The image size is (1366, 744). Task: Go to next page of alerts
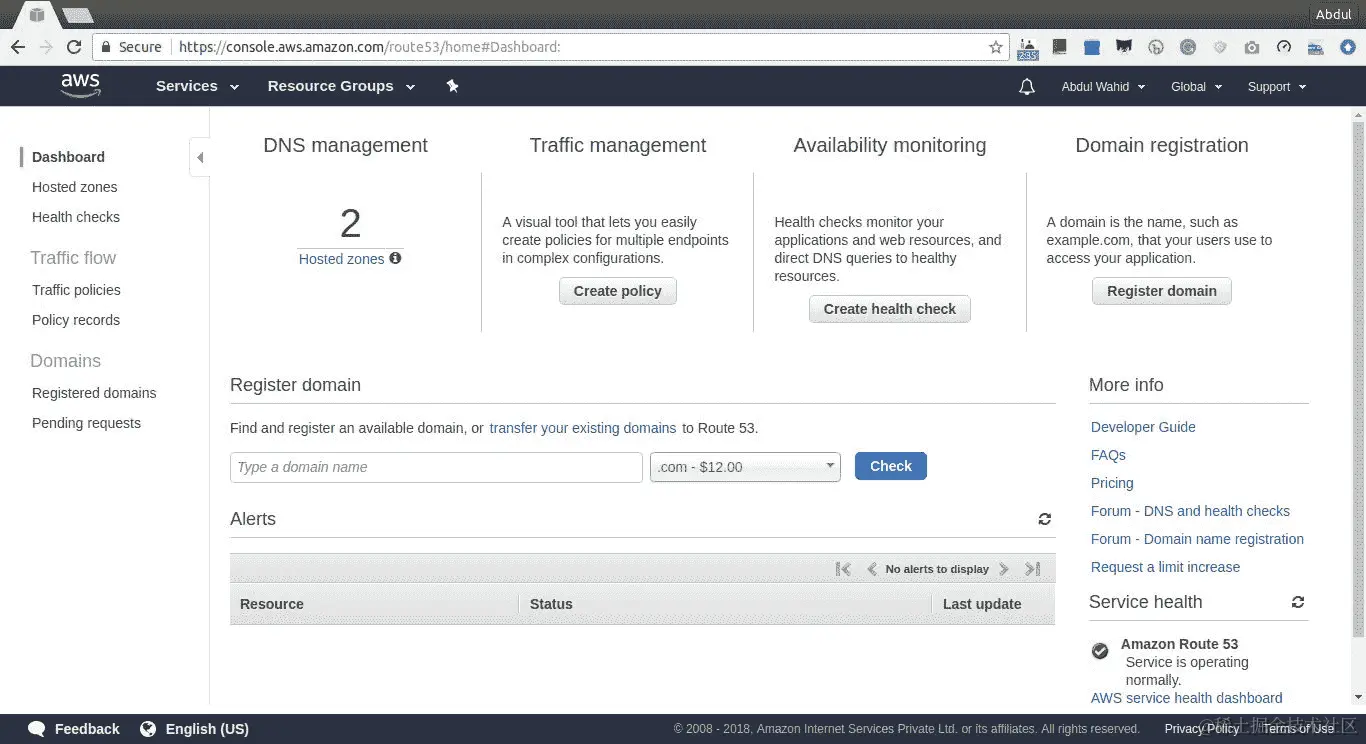1004,569
